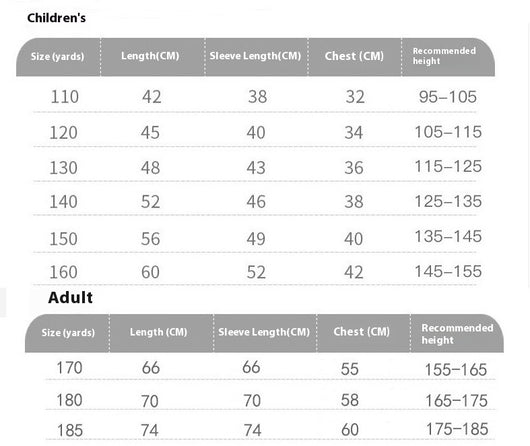Click the Children's table Size (yards) header
The image size is (530, 446).
point(57,56)
